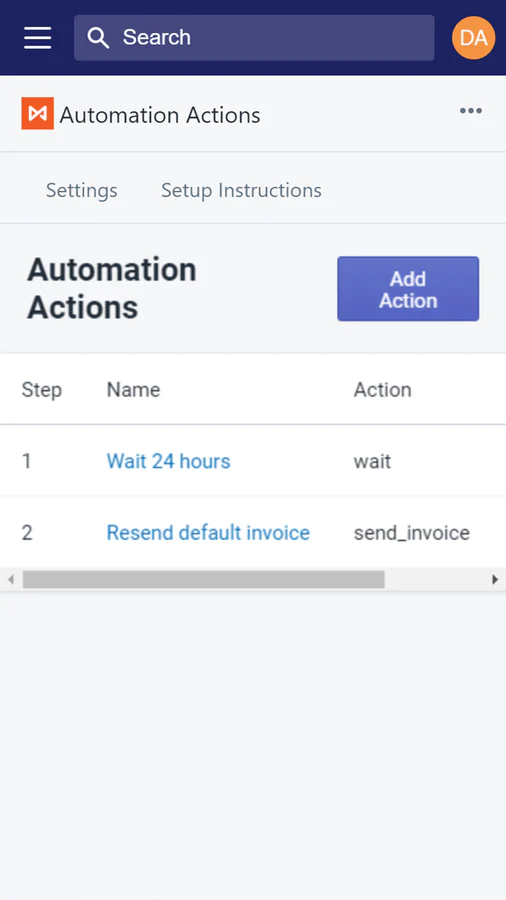Click the Action column header
Image resolution: width=506 pixels, height=900 pixels.
click(x=383, y=390)
